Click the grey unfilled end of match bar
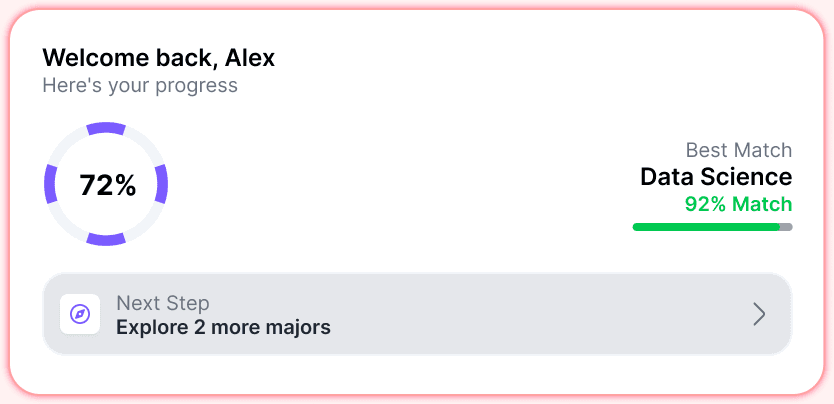The width and height of the screenshot is (834, 404). (x=786, y=227)
